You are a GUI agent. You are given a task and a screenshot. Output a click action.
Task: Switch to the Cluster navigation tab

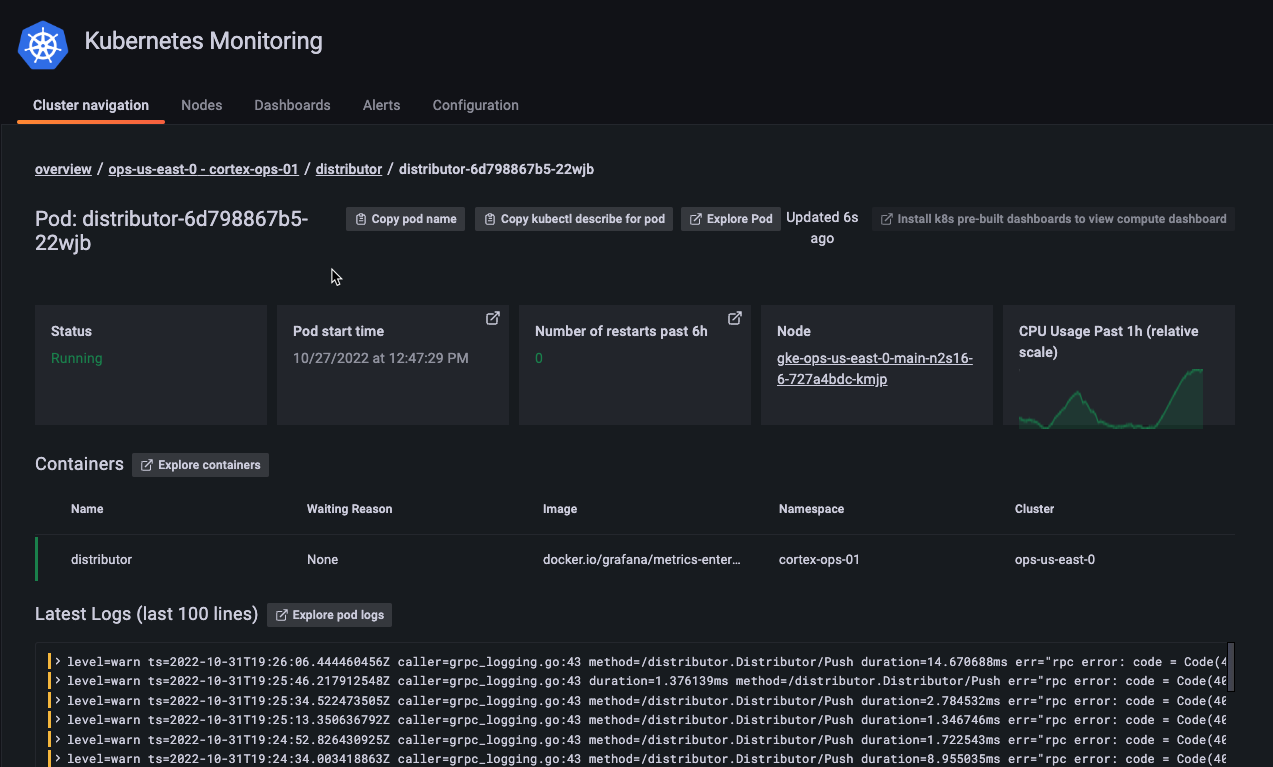point(91,105)
